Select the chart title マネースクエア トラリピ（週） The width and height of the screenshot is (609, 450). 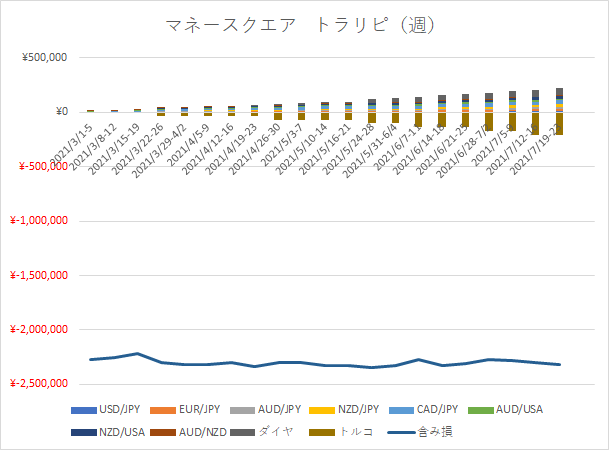[300, 26]
